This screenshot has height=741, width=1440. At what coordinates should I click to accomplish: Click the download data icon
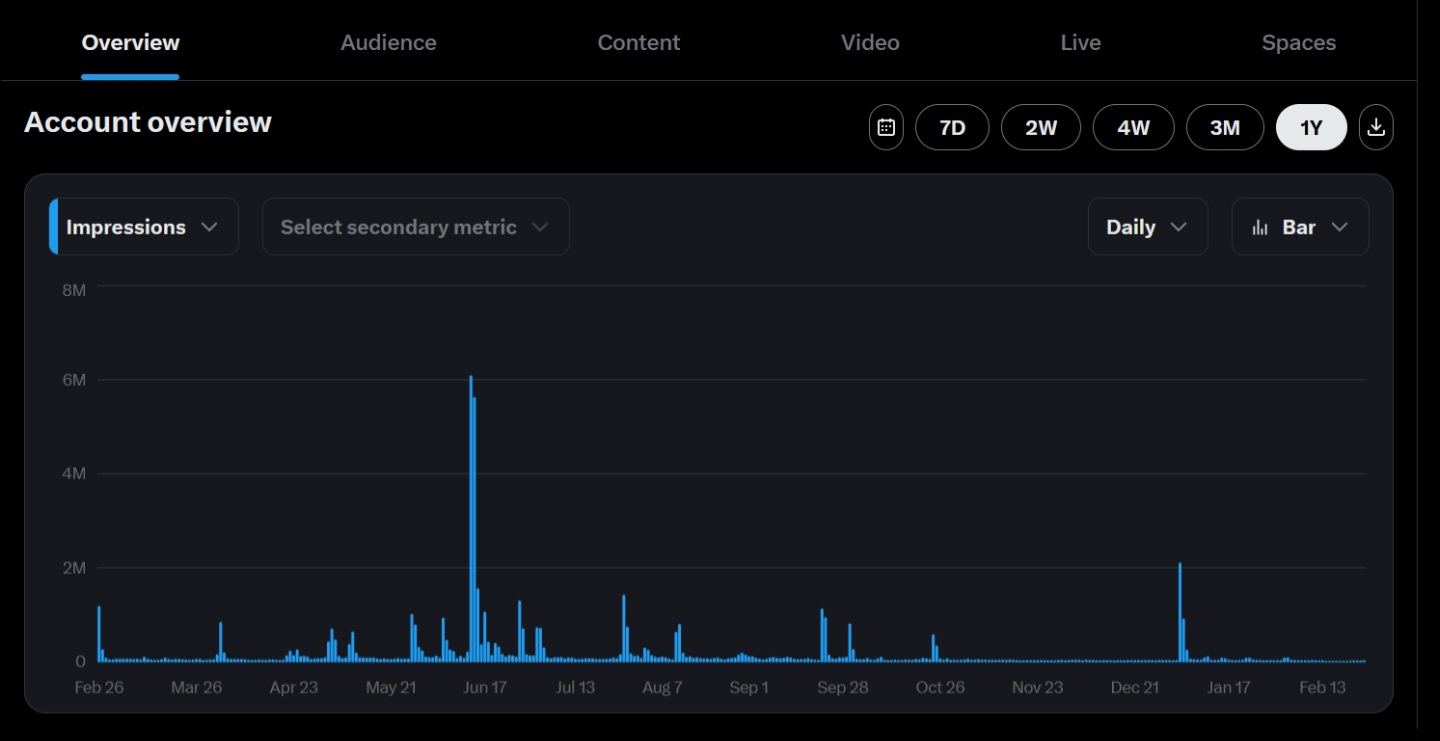pos(1376,128)
